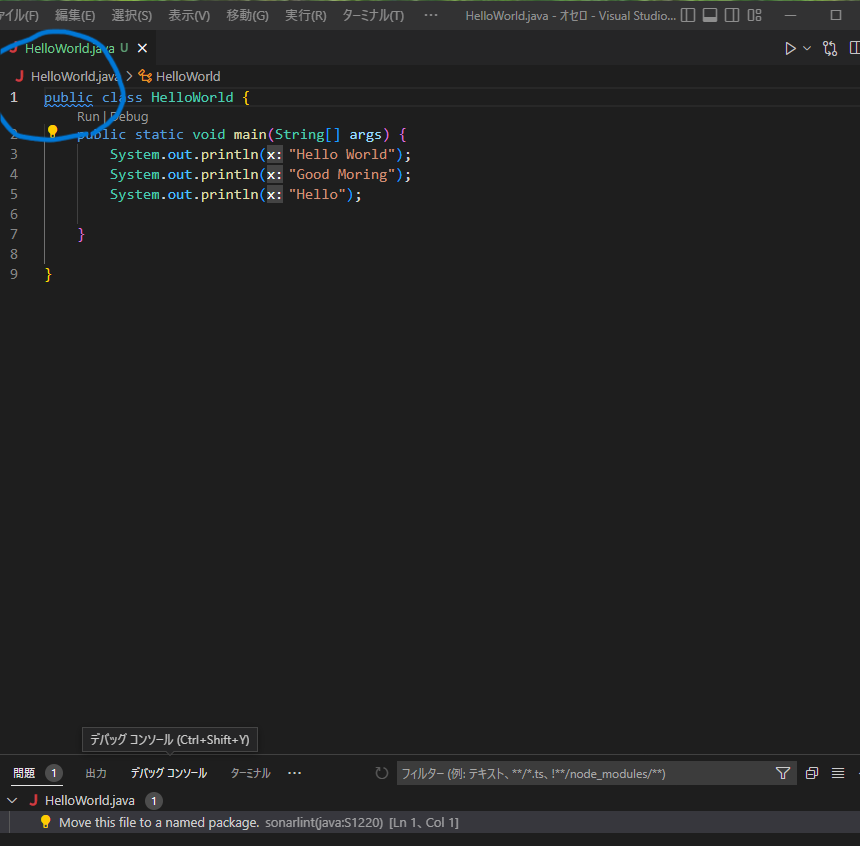Viewport: 860px width, 846px height.
Task: Run HelloWorld.java with the play button
Action: pos(790,47)
